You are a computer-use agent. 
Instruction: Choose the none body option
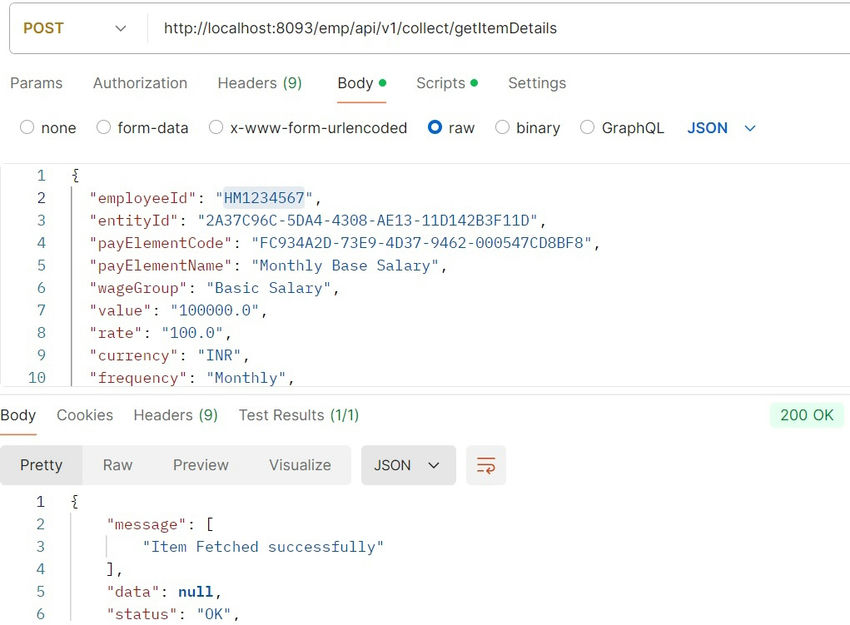tap(27, 128)
